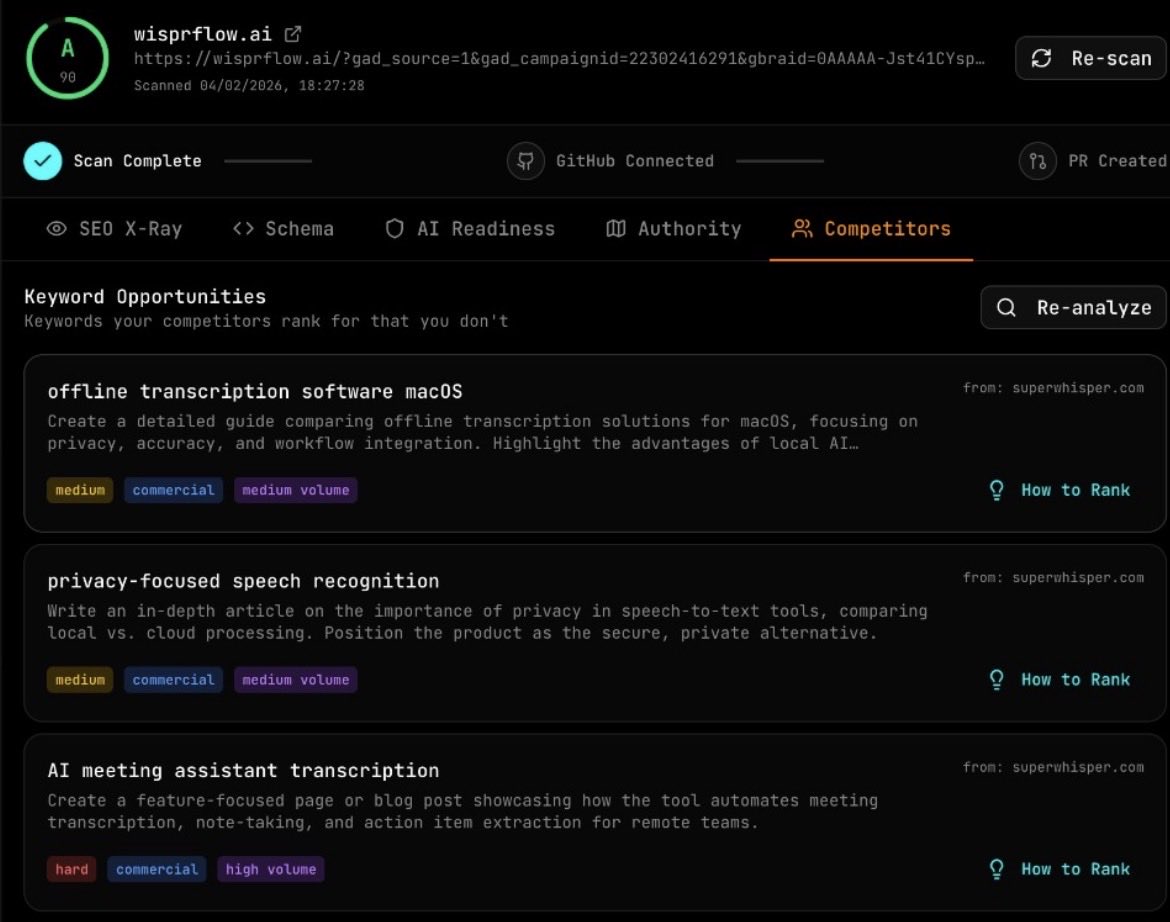Click the hard difficulty tag
Screen dimensions: 1170x922
(72, 869)
